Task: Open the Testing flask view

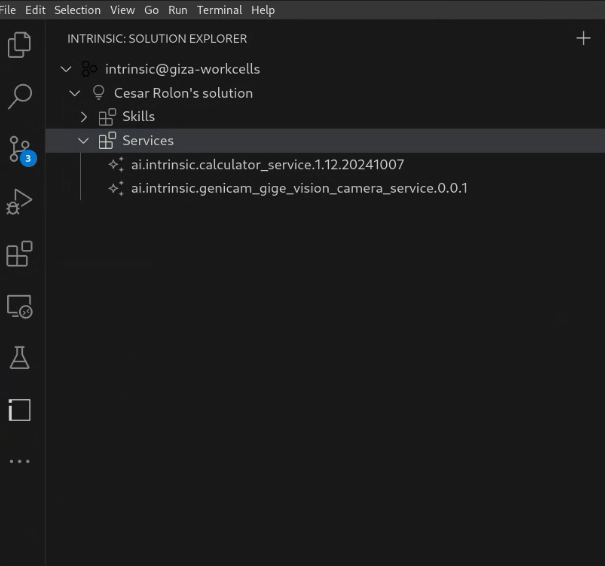Action: coord(19,358)
